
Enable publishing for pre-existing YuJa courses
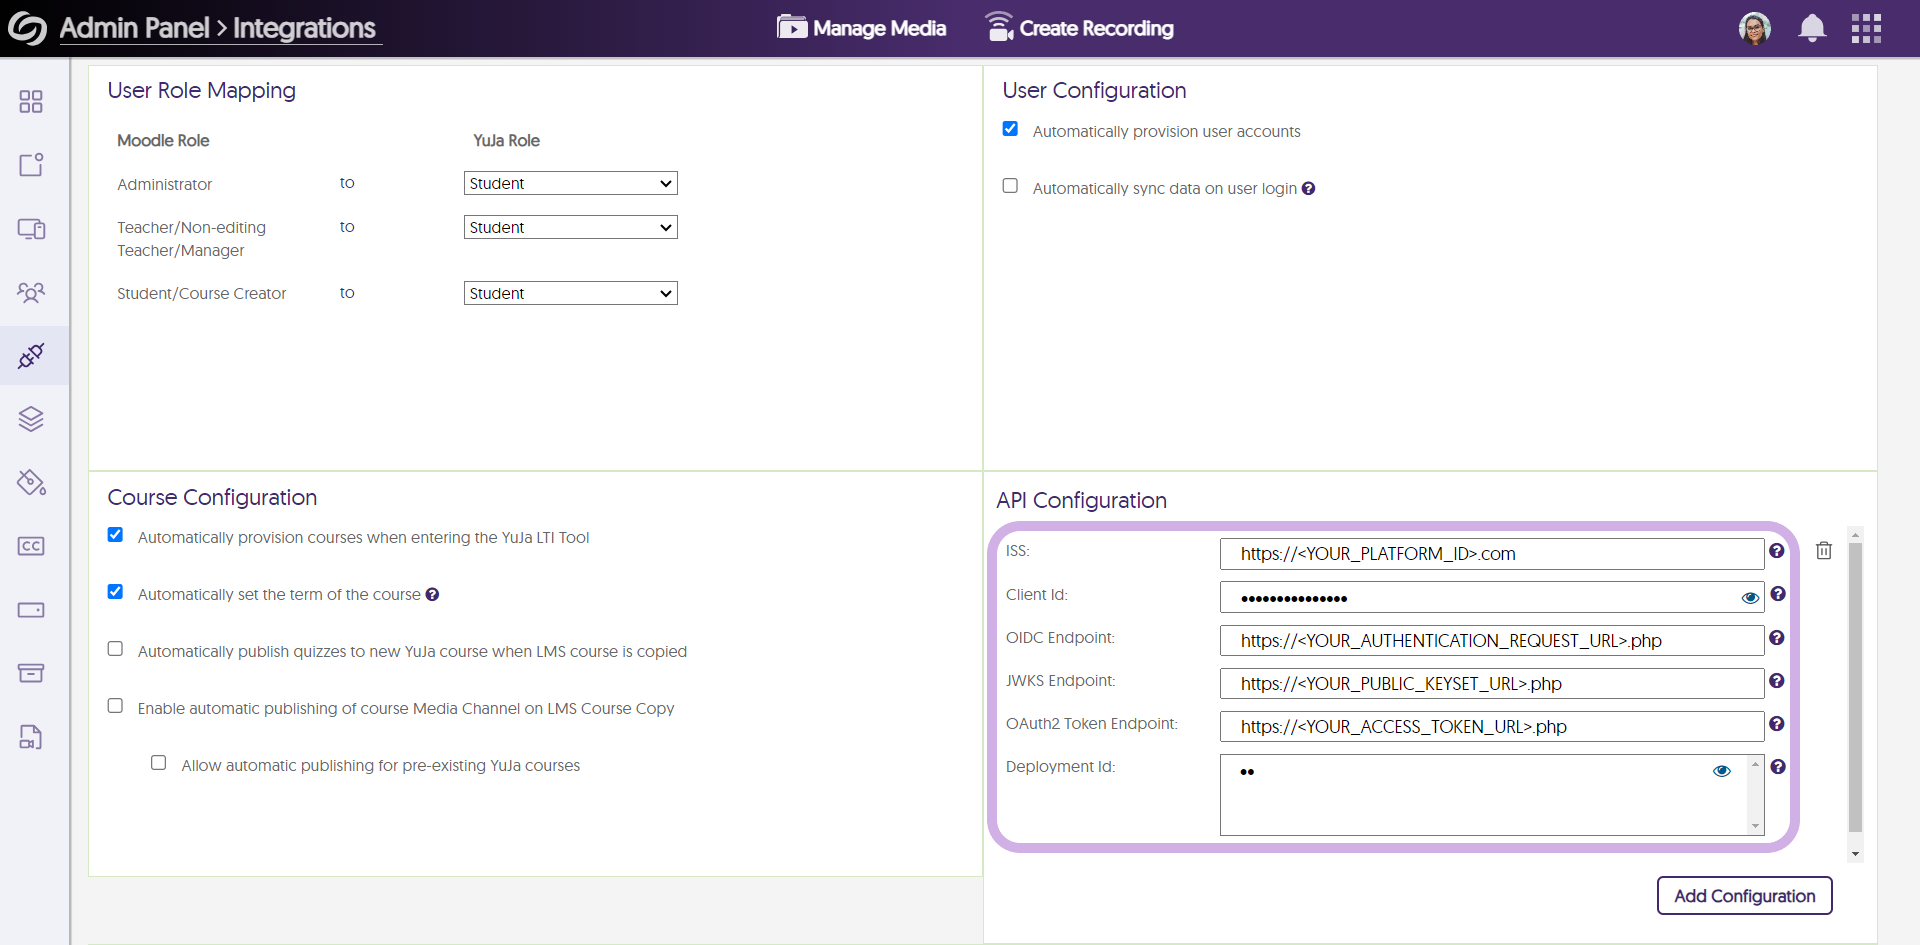coord(158,763)
